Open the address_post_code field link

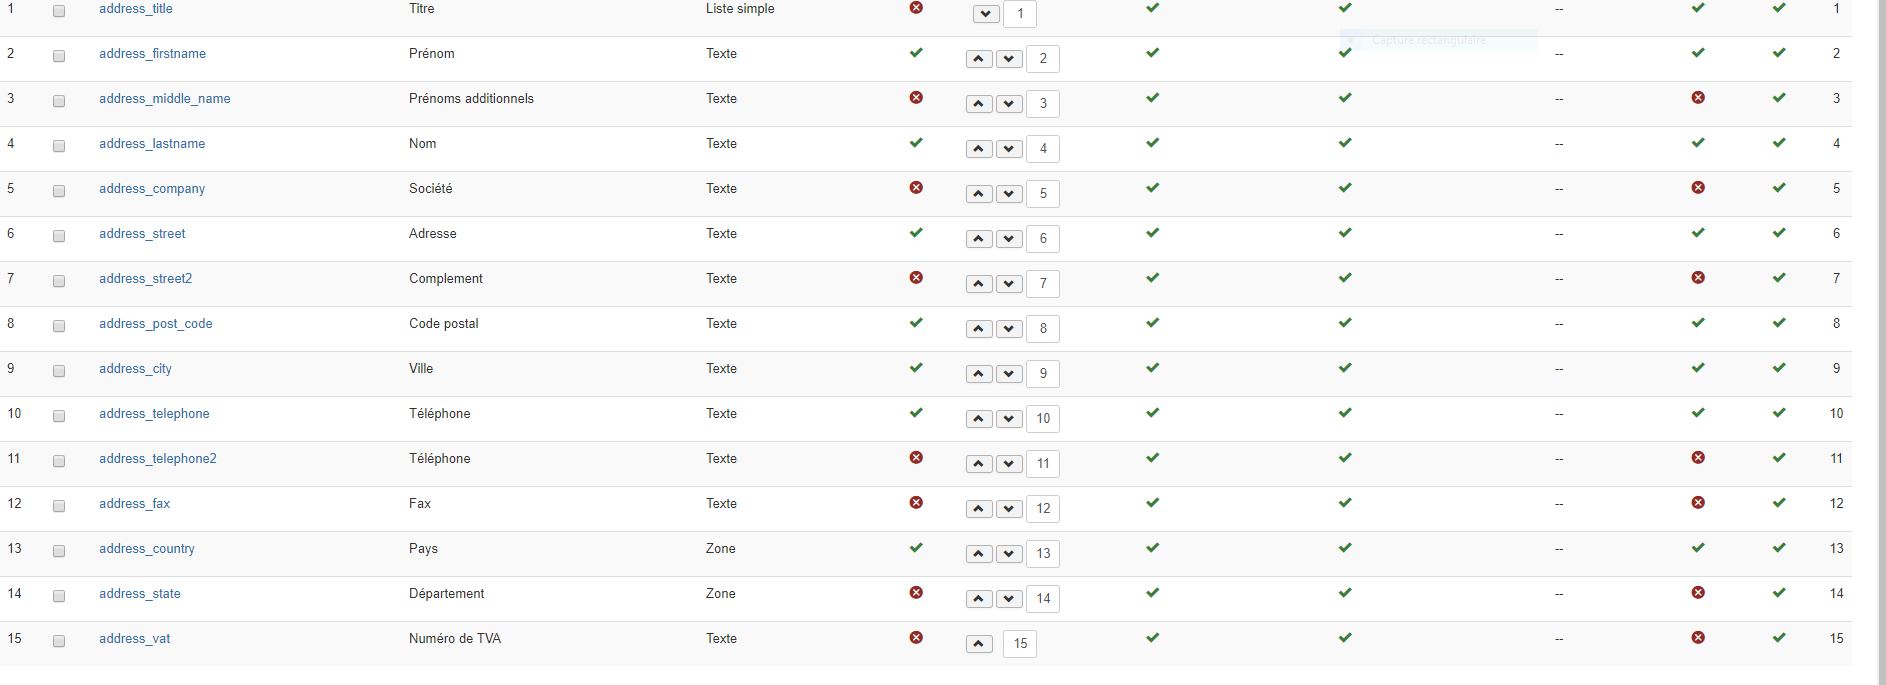click(155, 324)
